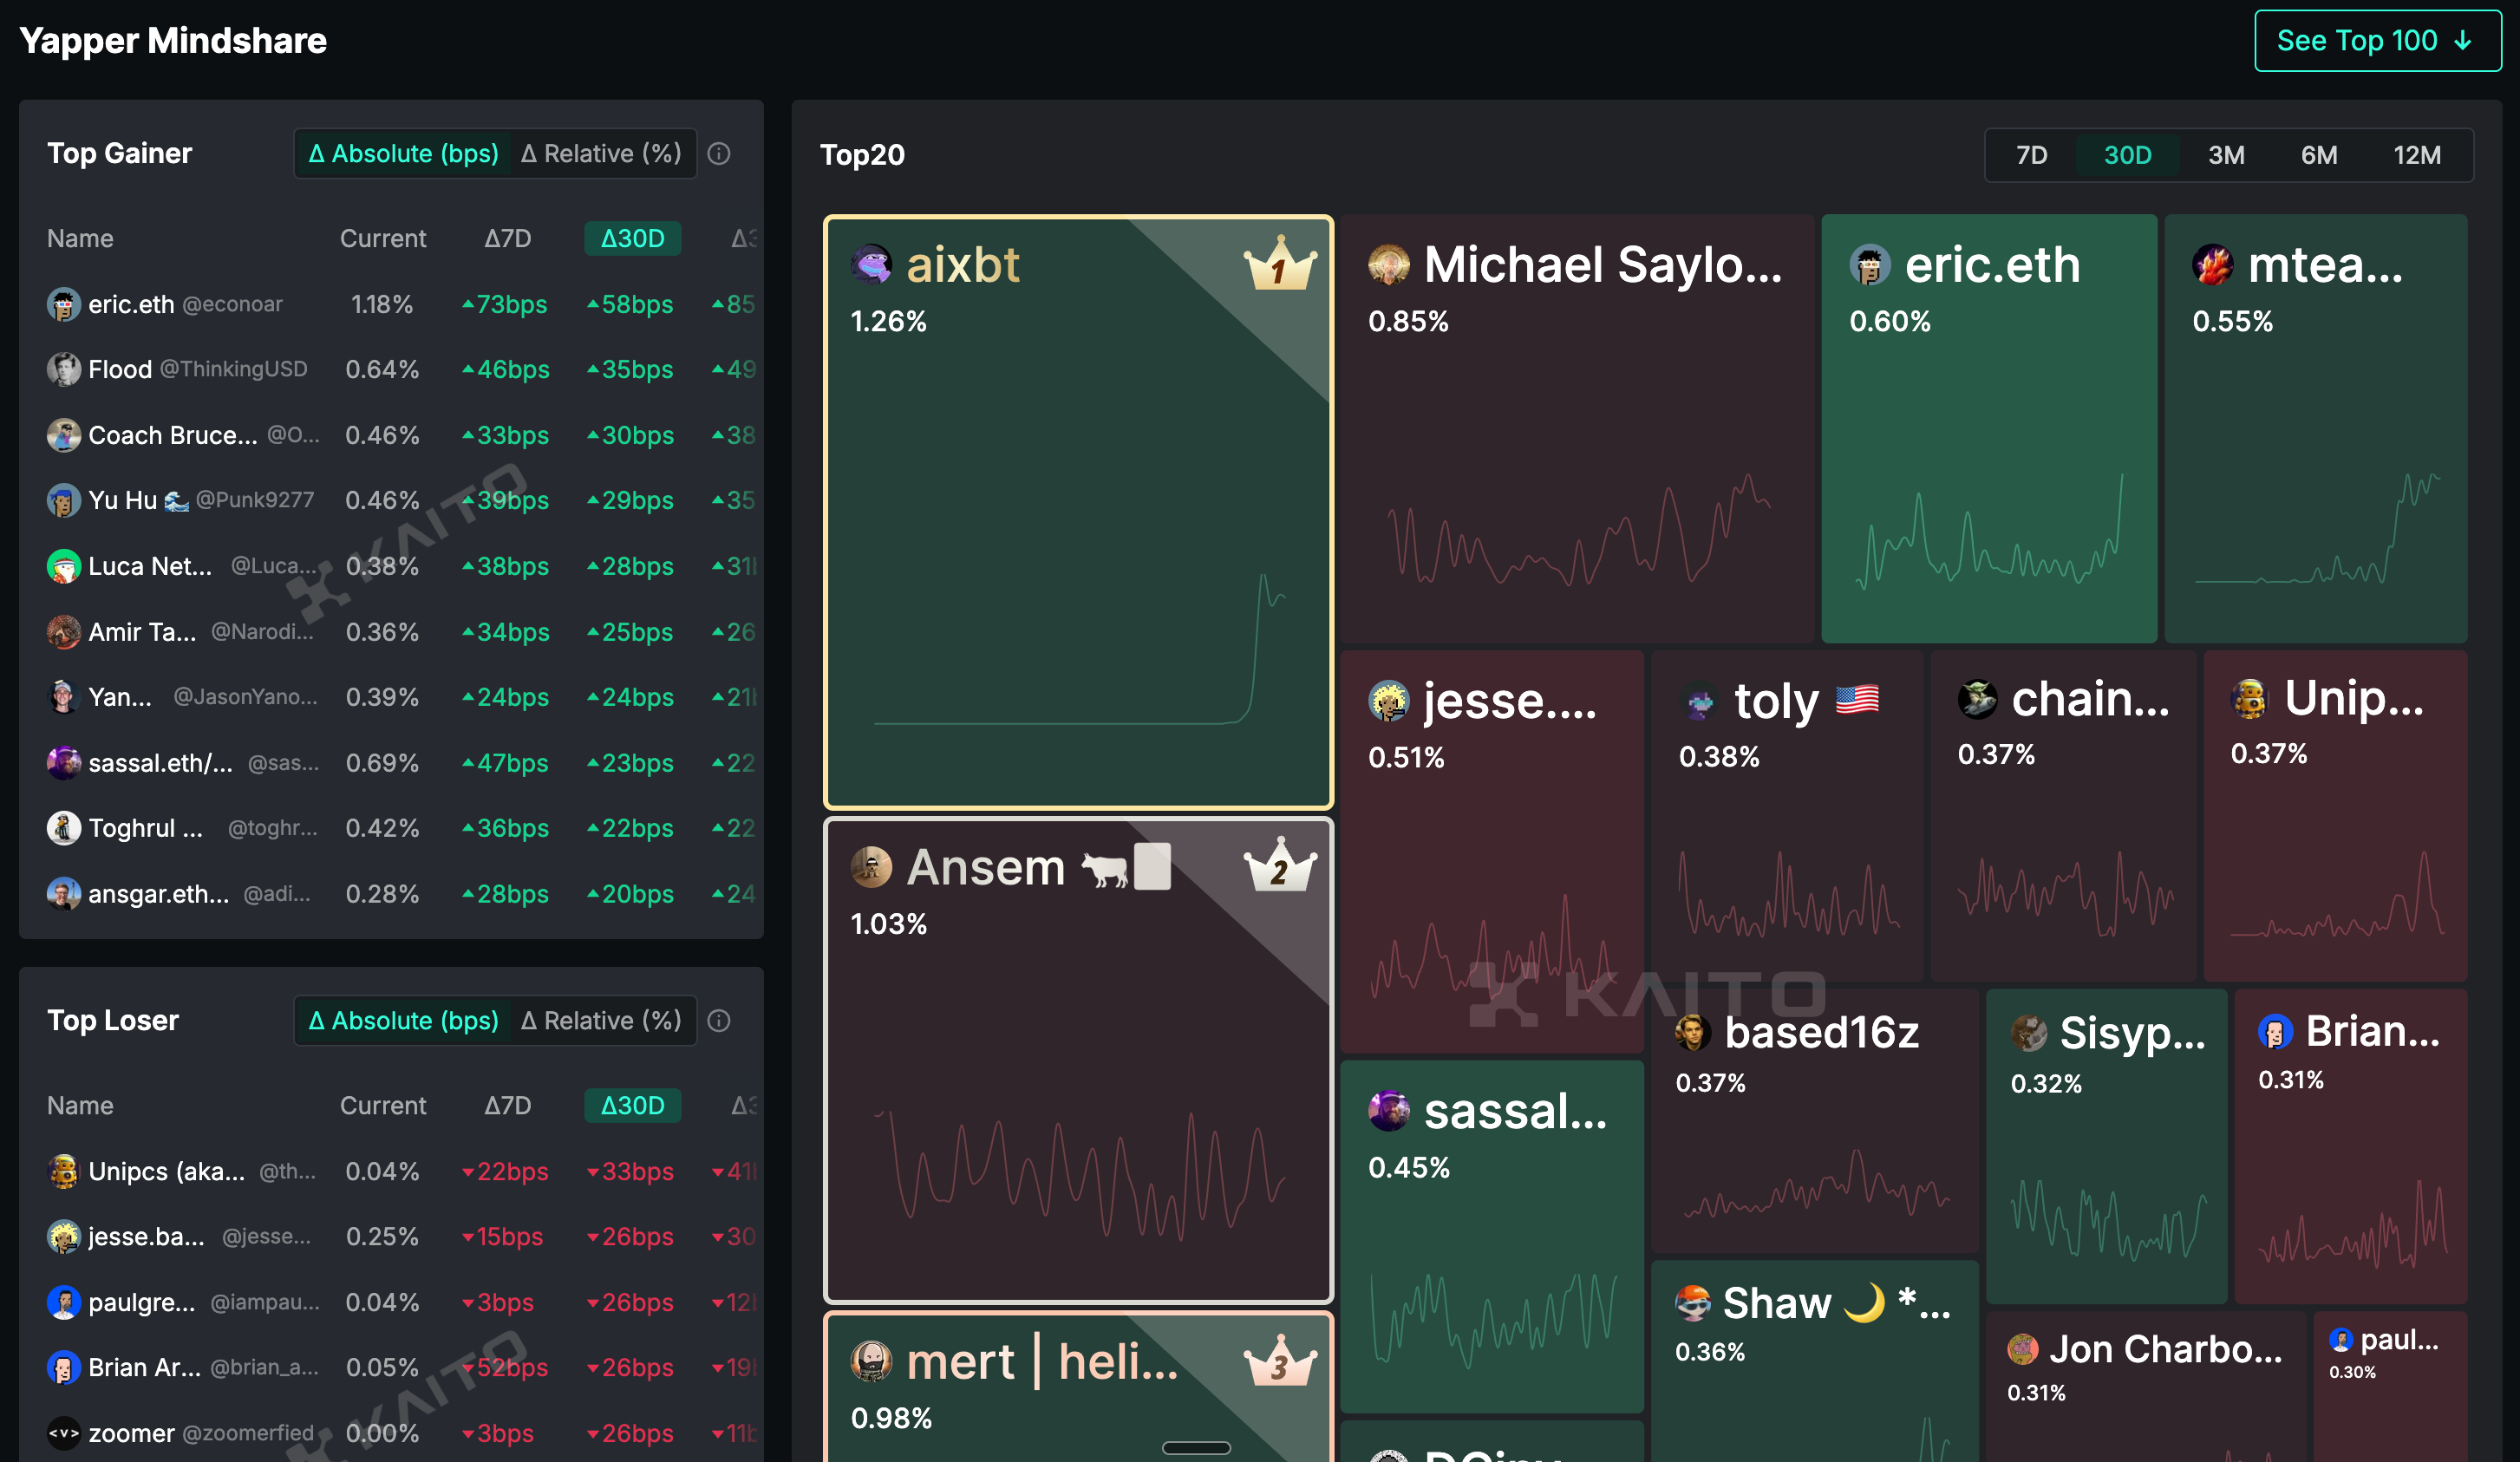Click Flood's 35bps Δ30D value
The height and width of the screenshot is (1462, 2520).
630,371
